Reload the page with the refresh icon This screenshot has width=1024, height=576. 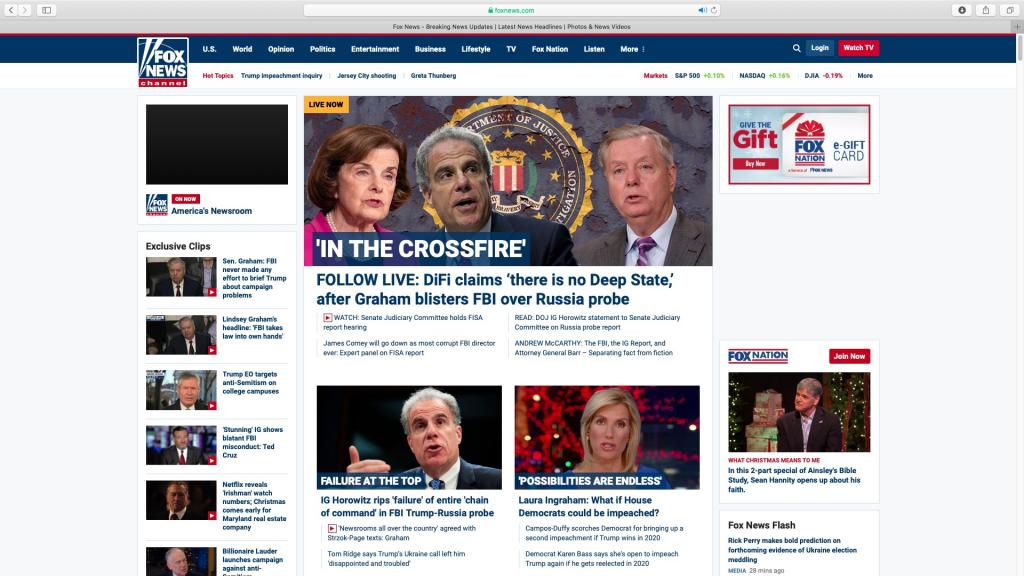tap(714, 10)
